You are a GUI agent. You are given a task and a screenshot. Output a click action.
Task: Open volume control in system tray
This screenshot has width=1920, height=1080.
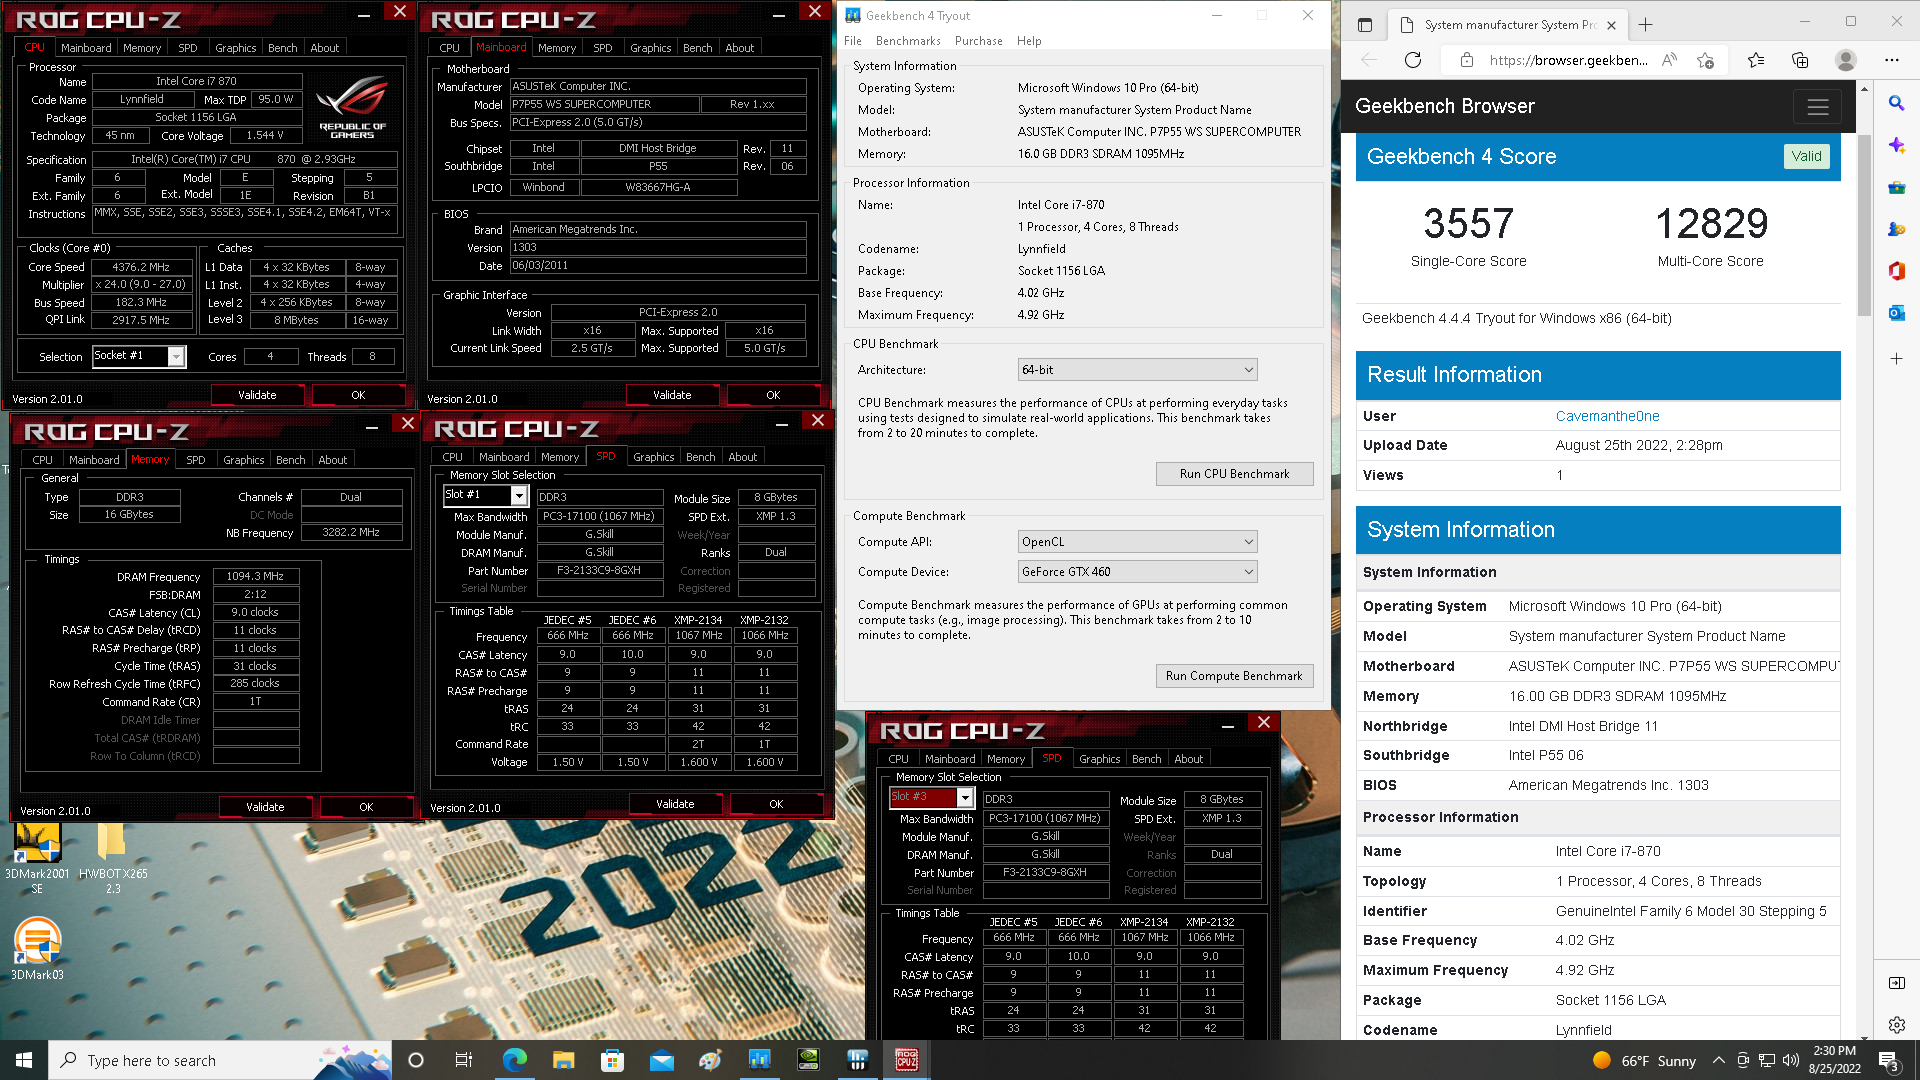(1790, 1060)
